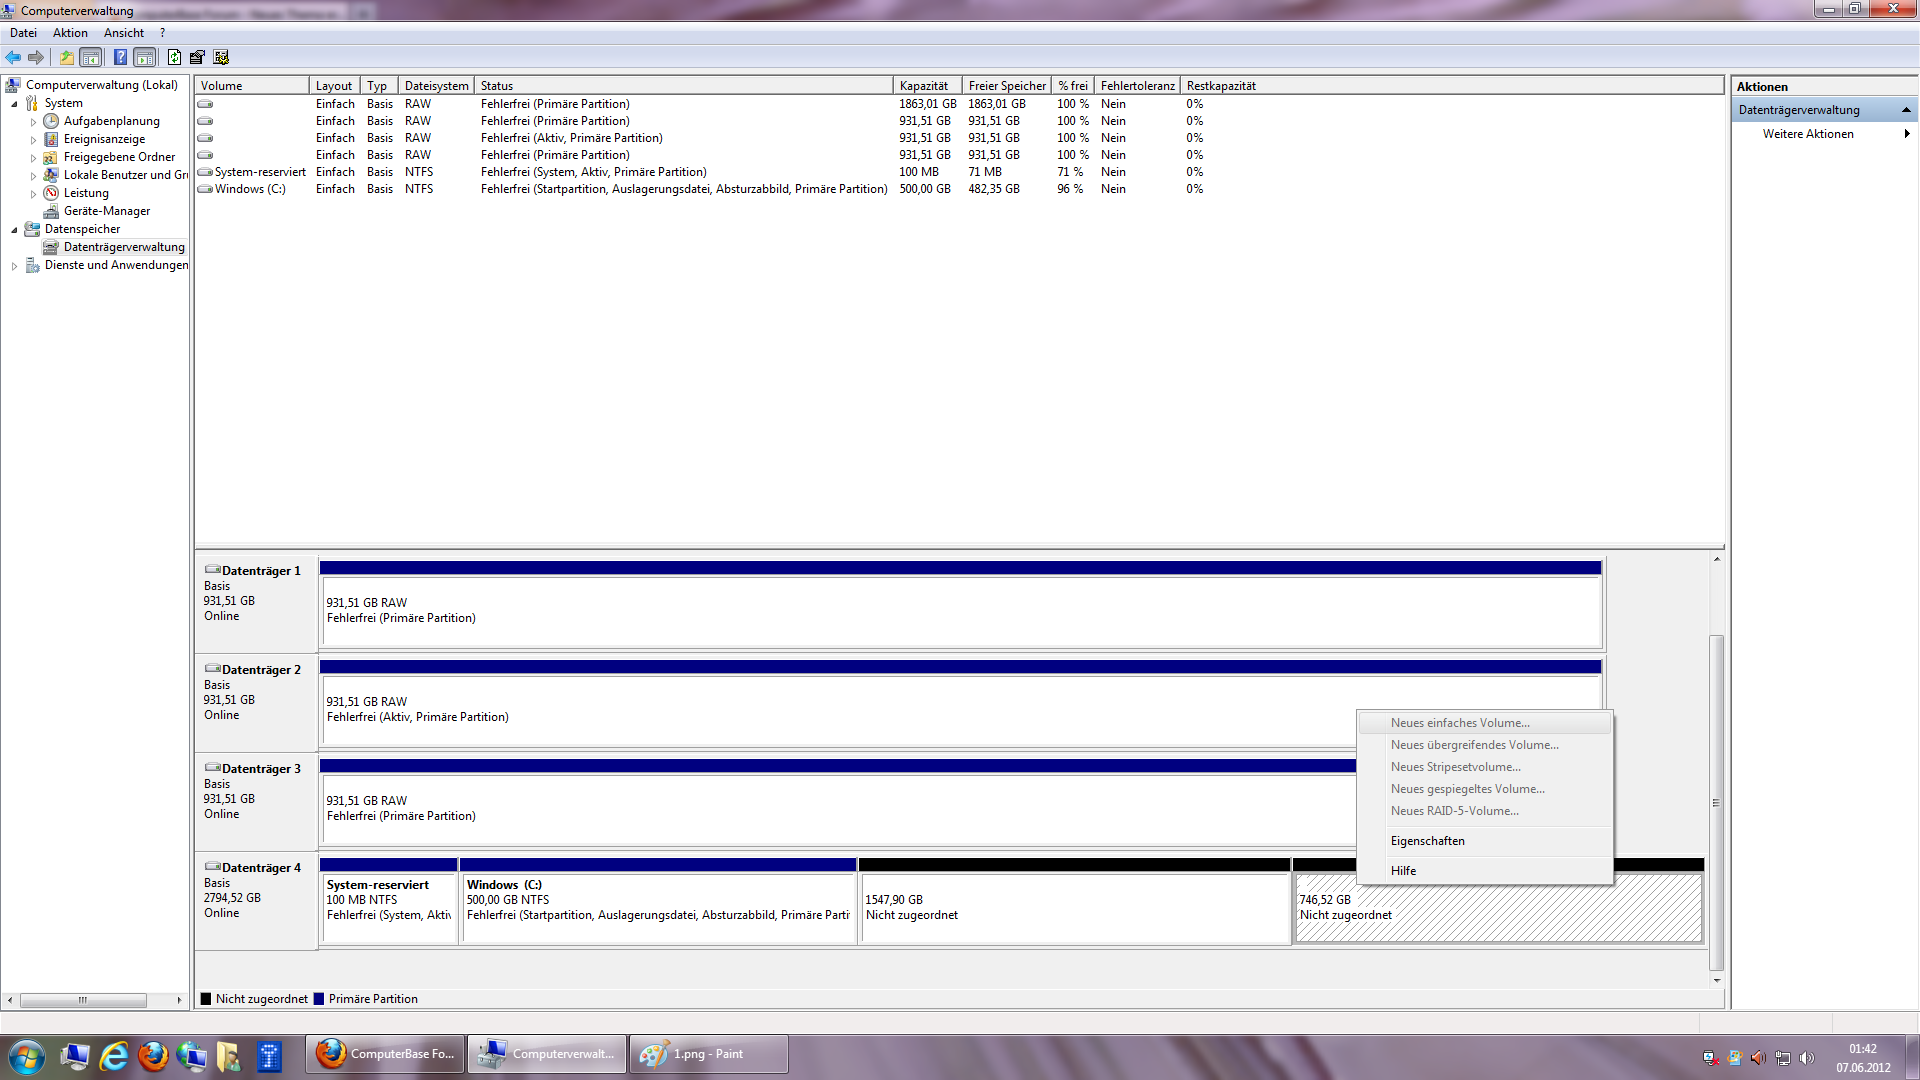Click the horizontal scrollbar in the tree pane

[83, 1000]
